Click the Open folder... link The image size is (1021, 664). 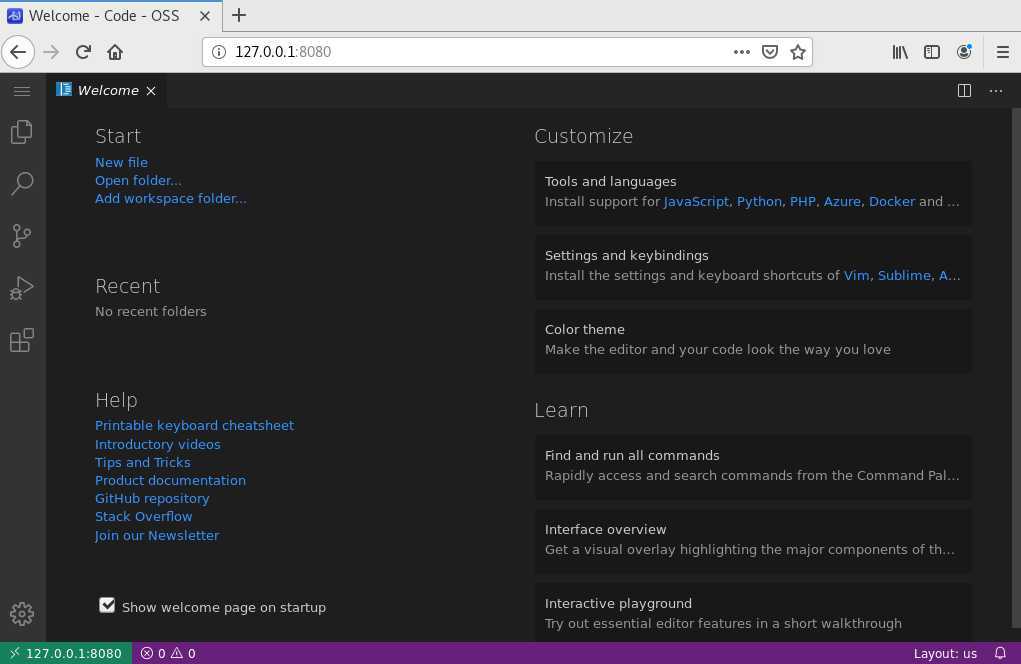click(138, 180)
